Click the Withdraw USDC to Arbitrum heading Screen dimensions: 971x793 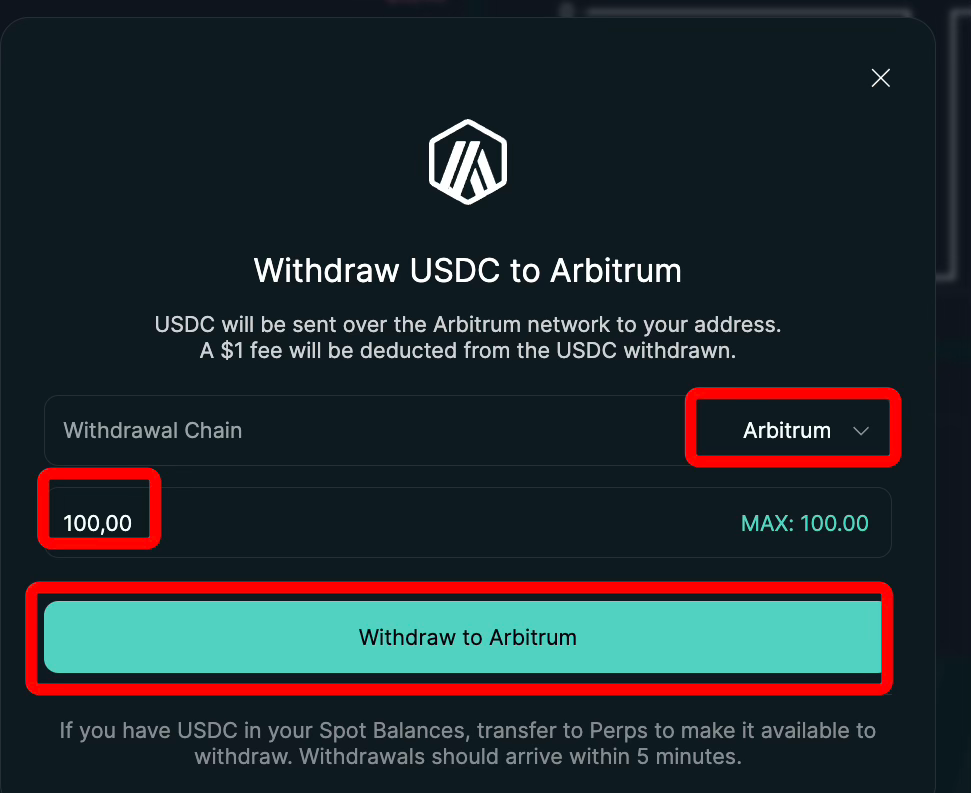[x=468, y=270]
